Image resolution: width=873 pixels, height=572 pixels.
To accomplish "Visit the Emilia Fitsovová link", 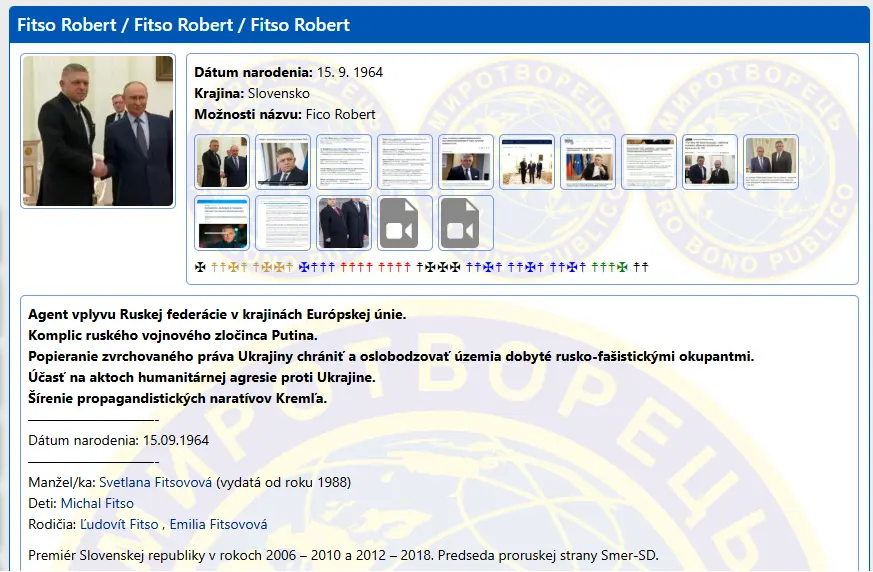I will [218, 524].
